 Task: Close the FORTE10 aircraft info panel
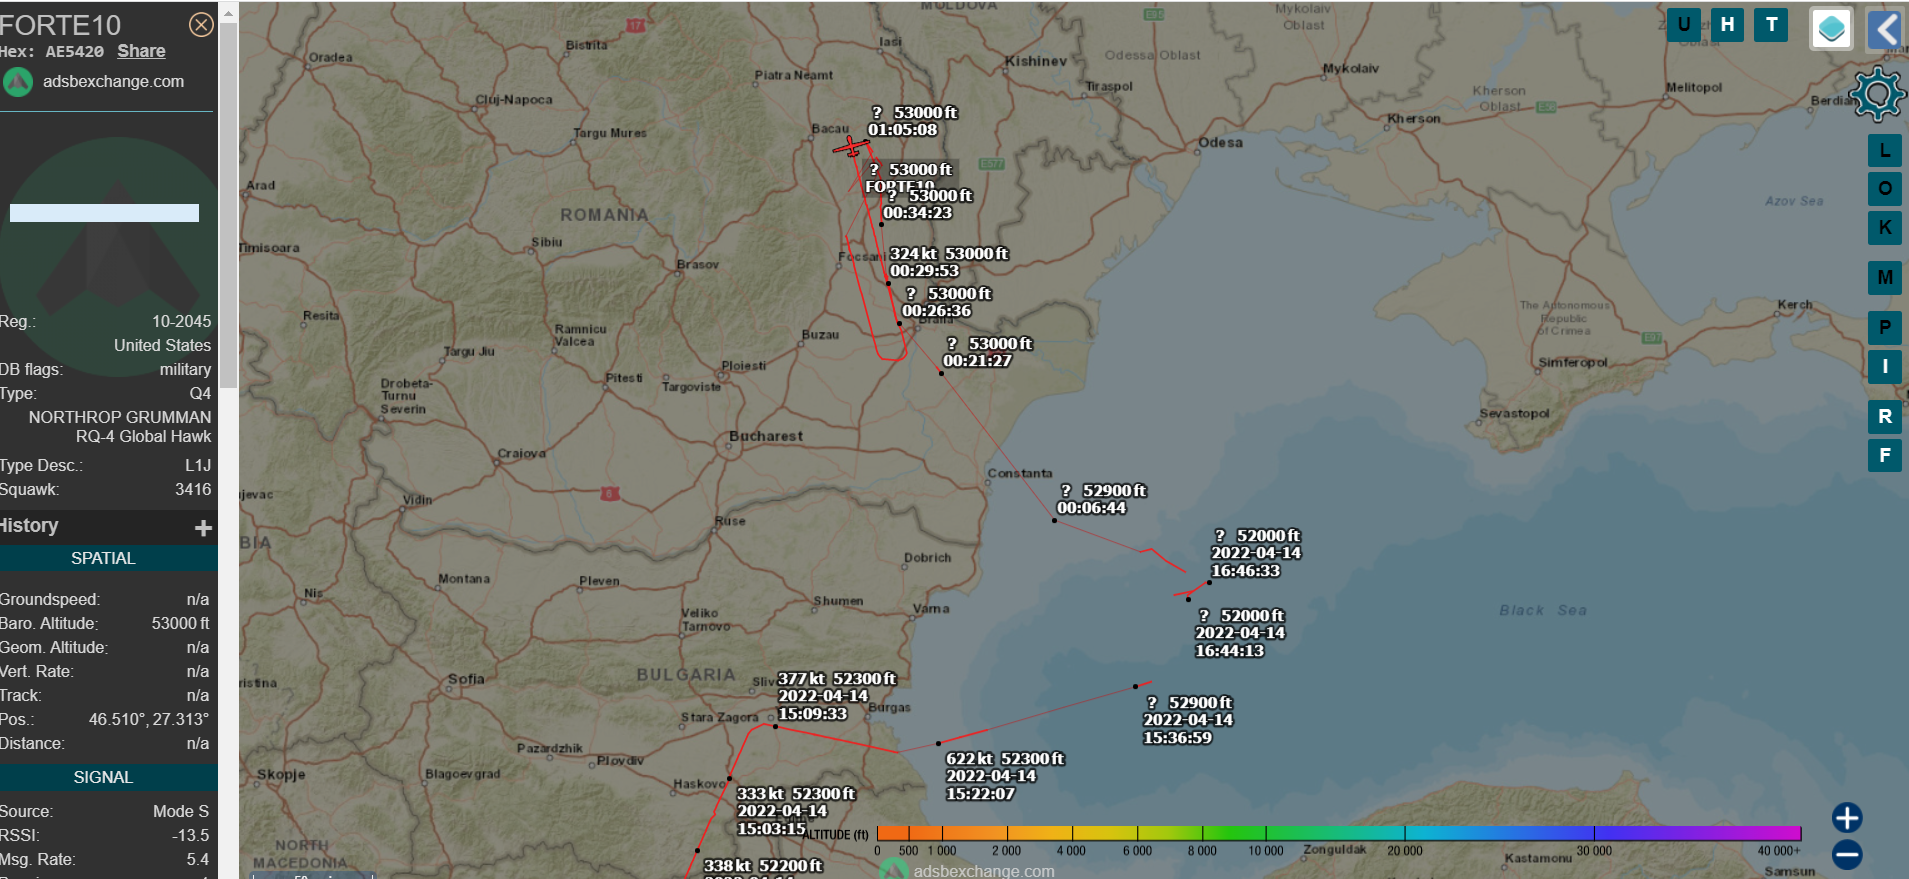coord(201,25)
